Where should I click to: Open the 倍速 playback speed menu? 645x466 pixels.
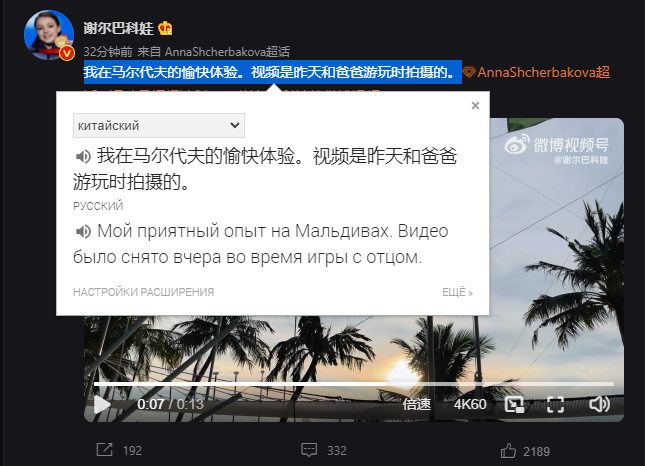[416, 404]
